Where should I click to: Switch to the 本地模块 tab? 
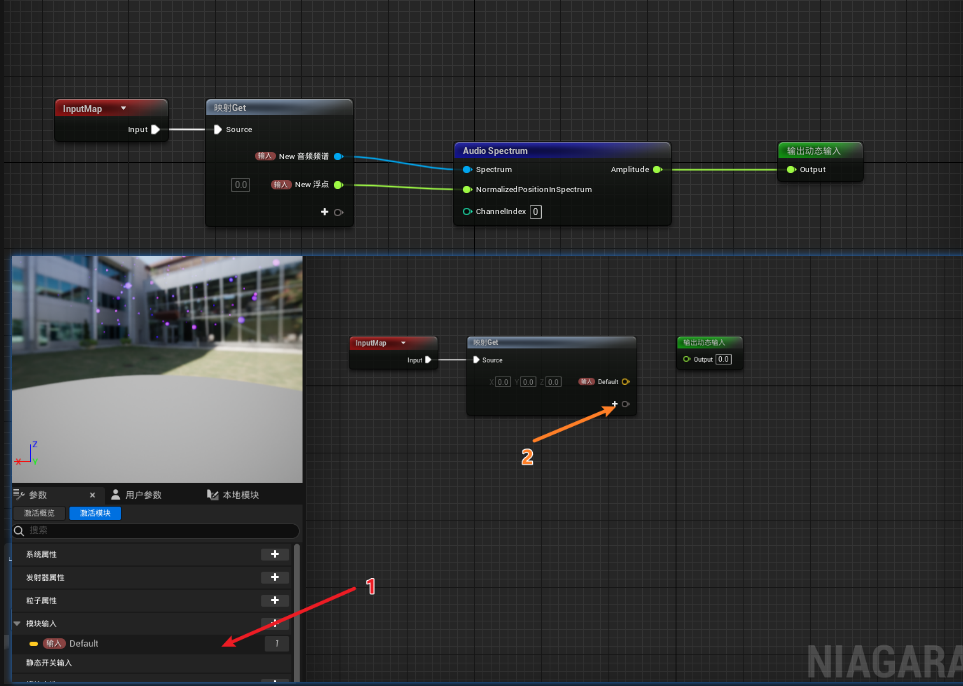(x=241, y=495)
